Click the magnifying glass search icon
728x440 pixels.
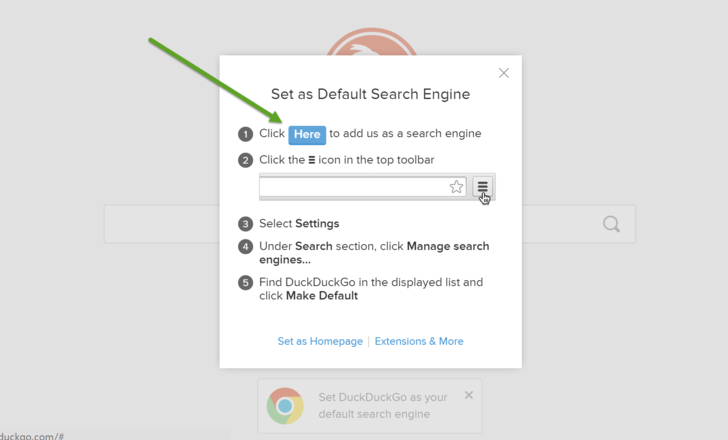[612, 224]
